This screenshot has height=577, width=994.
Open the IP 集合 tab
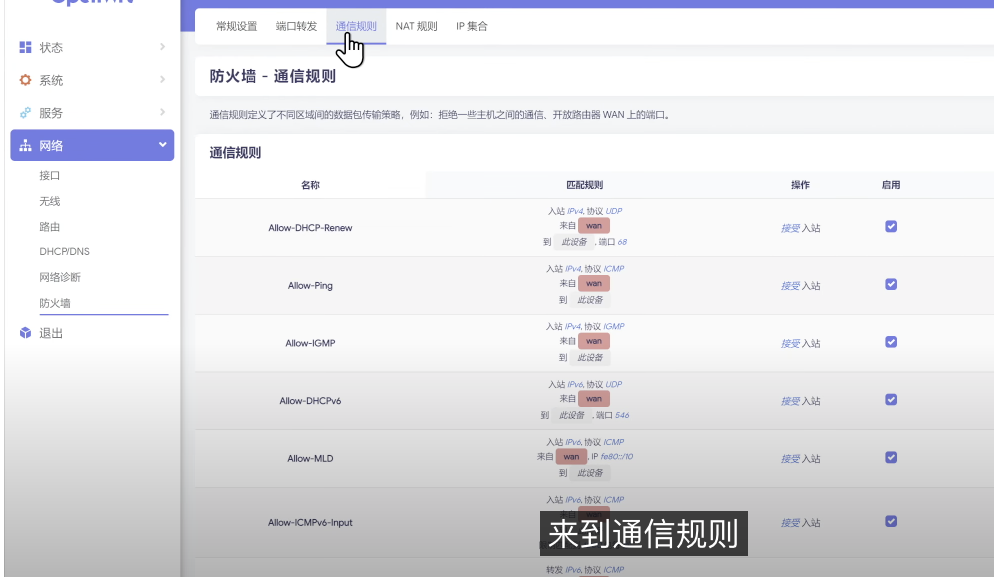[472, 26]
